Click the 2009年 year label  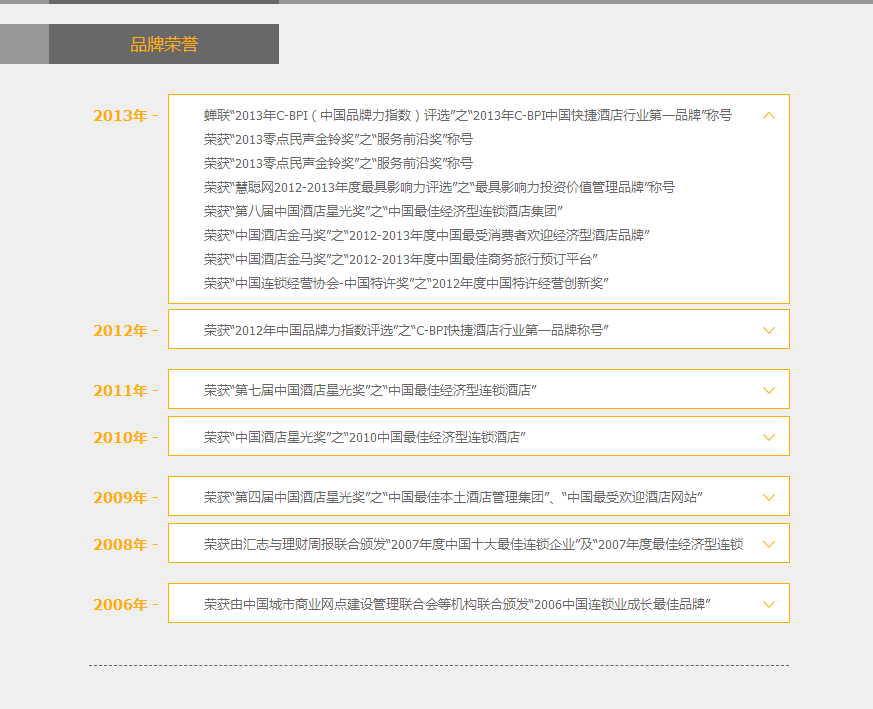click(x=120, y=498)
